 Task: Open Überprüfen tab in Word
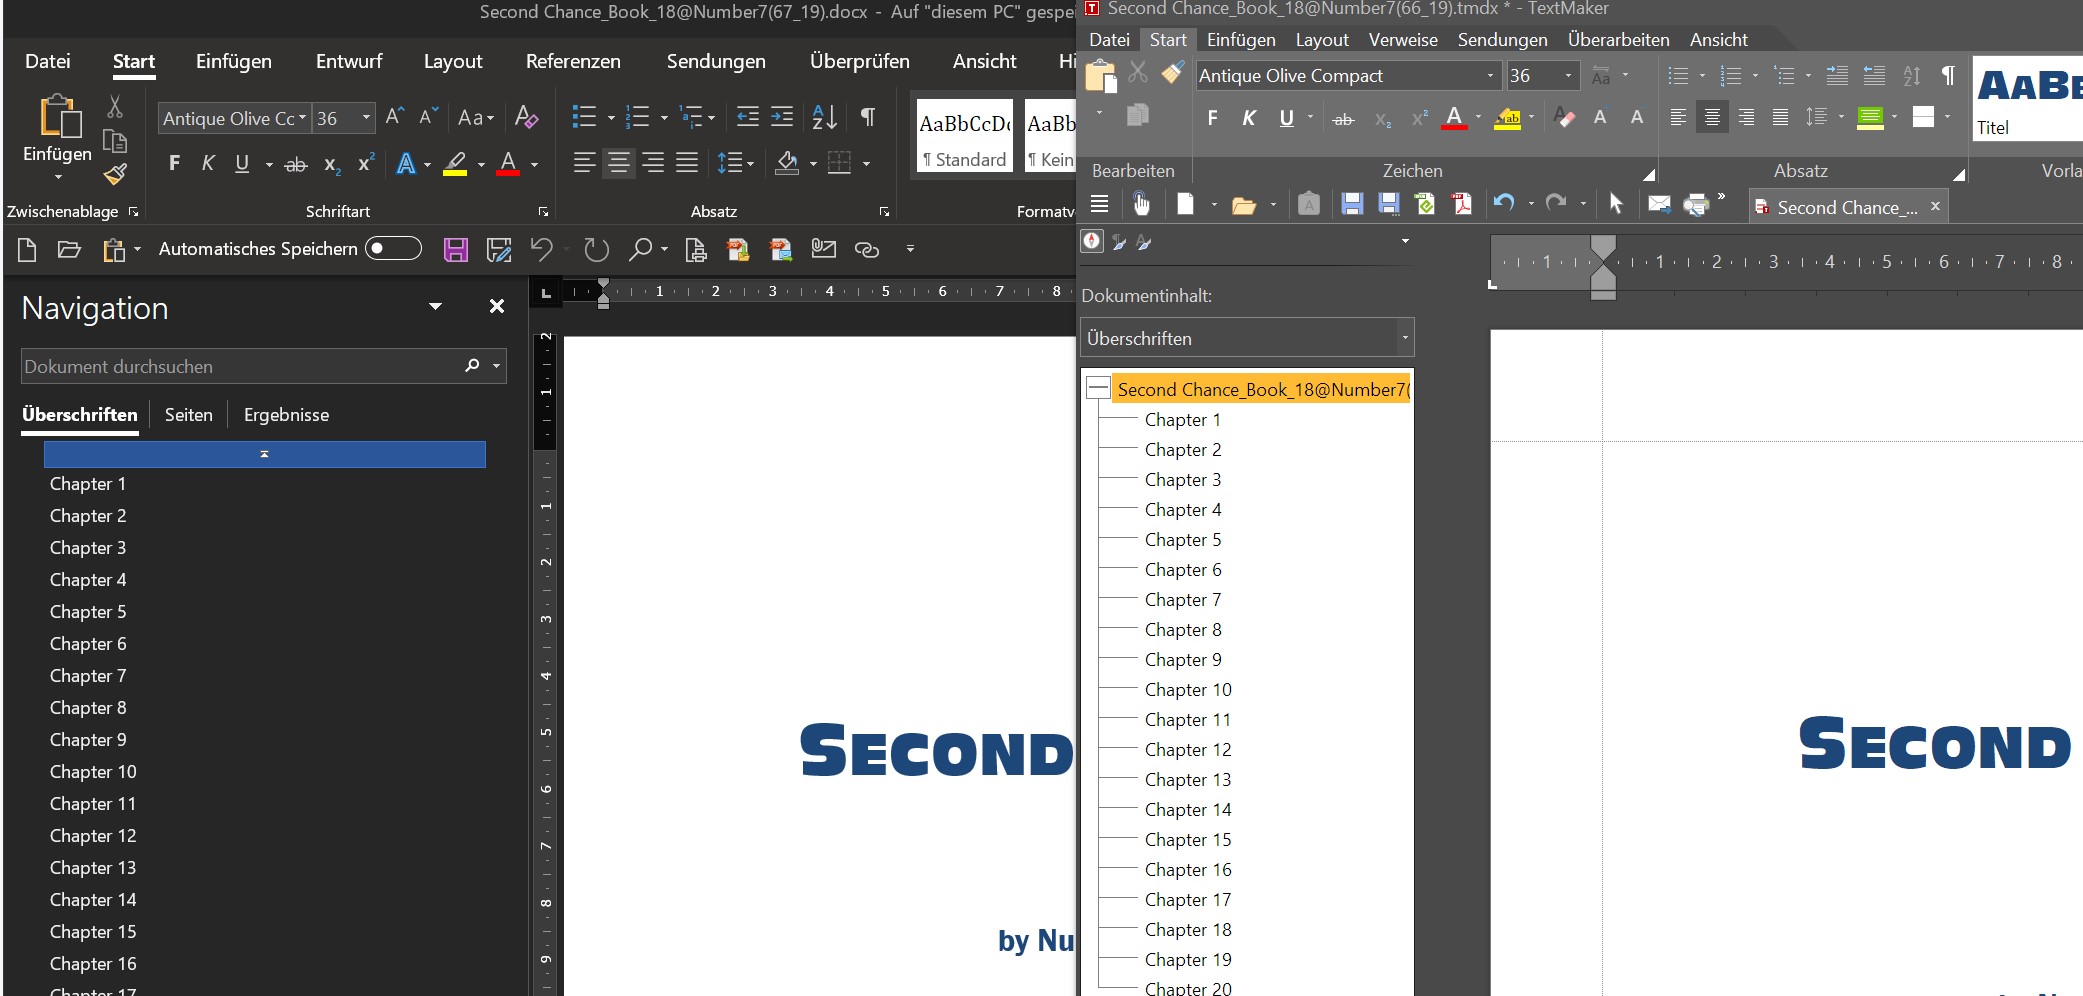[860, 61]
